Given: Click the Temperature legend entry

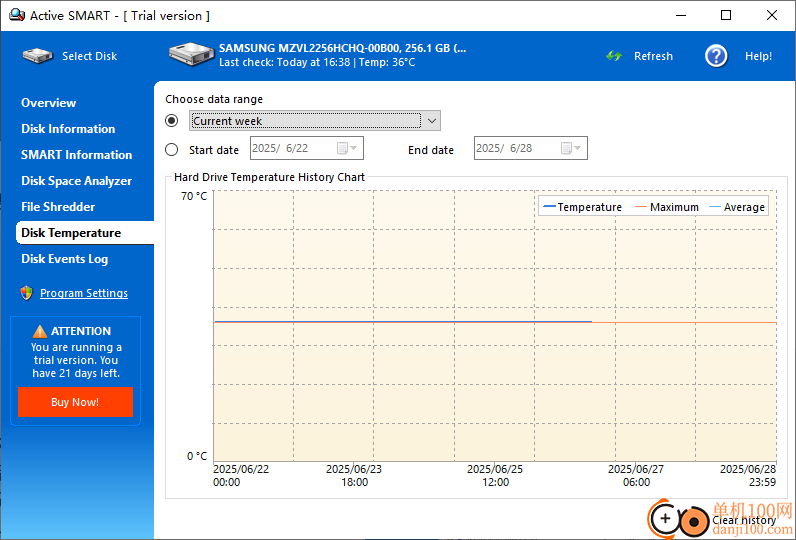Looking at the screenshot, I should pyautogui.click(x=582, y=207).
